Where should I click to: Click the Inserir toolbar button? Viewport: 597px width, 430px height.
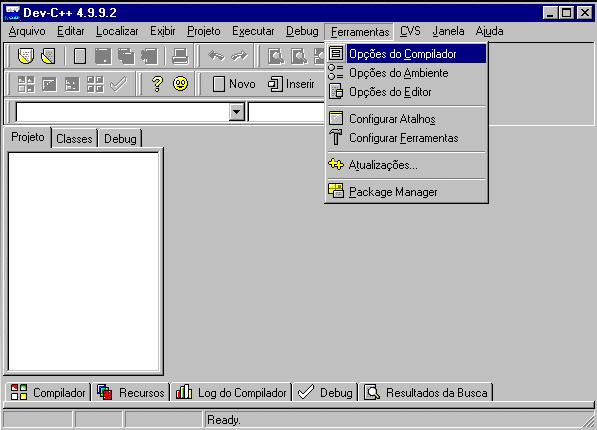point(291,84)
